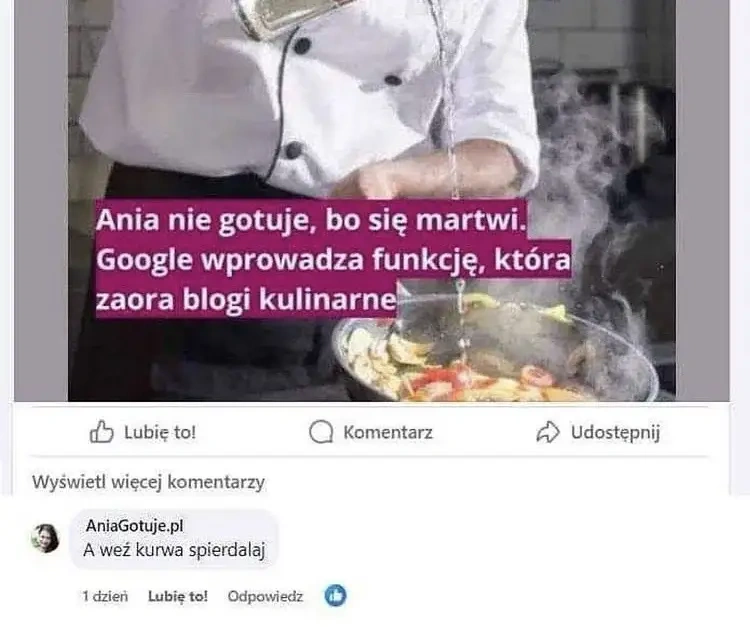Toggle the bold "Lubię to!" under the comment

178,596
